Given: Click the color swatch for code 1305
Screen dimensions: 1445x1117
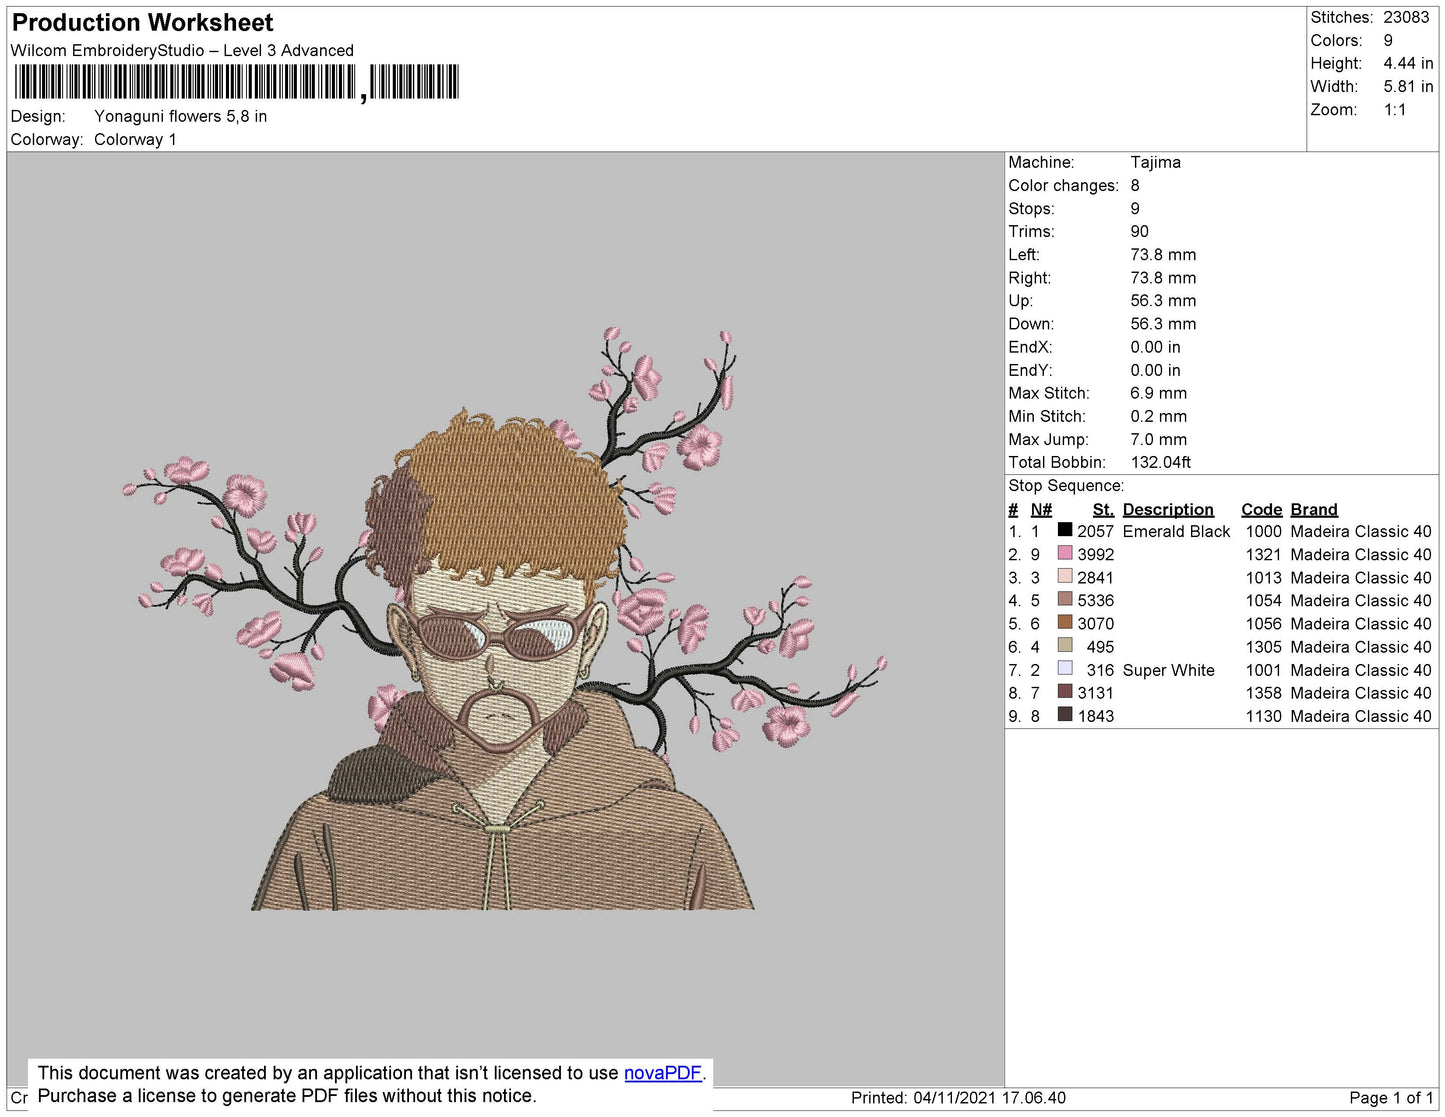Looking at the screenshot, I should coord(1065,645).
